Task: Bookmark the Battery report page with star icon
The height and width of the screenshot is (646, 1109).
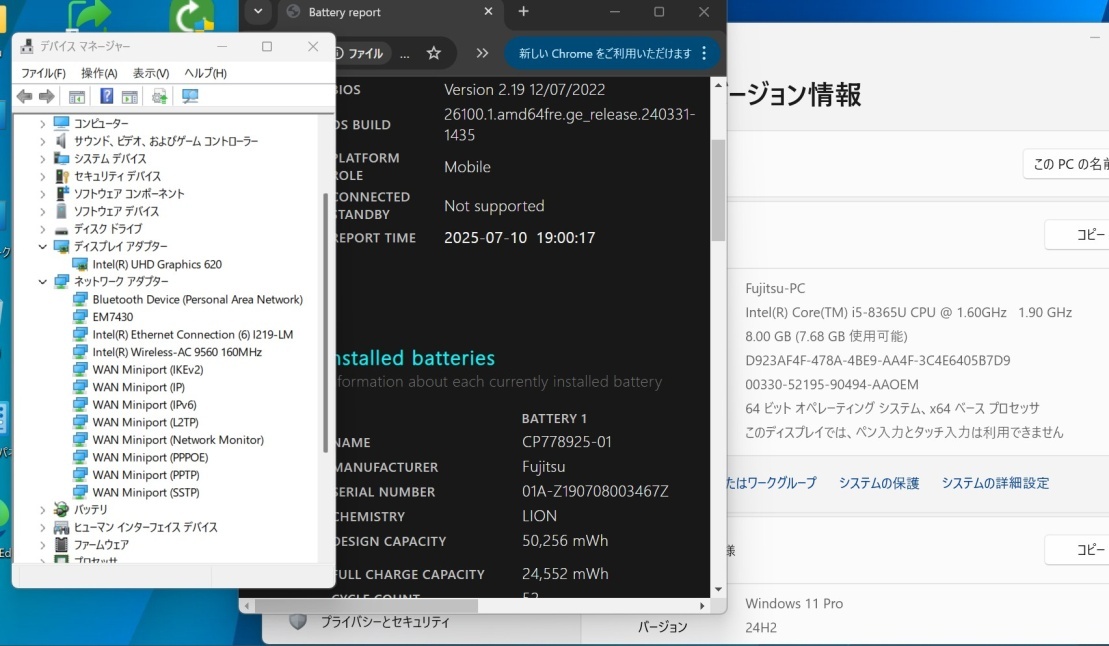Action: (434, 53)
